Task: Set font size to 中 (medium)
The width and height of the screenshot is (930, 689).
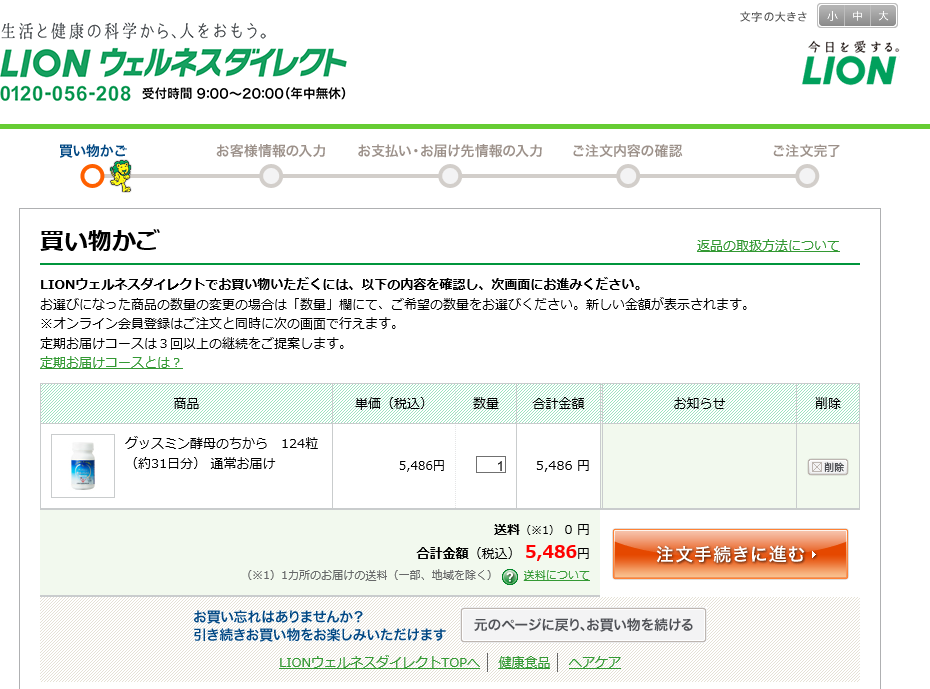Action: [858, 16]
